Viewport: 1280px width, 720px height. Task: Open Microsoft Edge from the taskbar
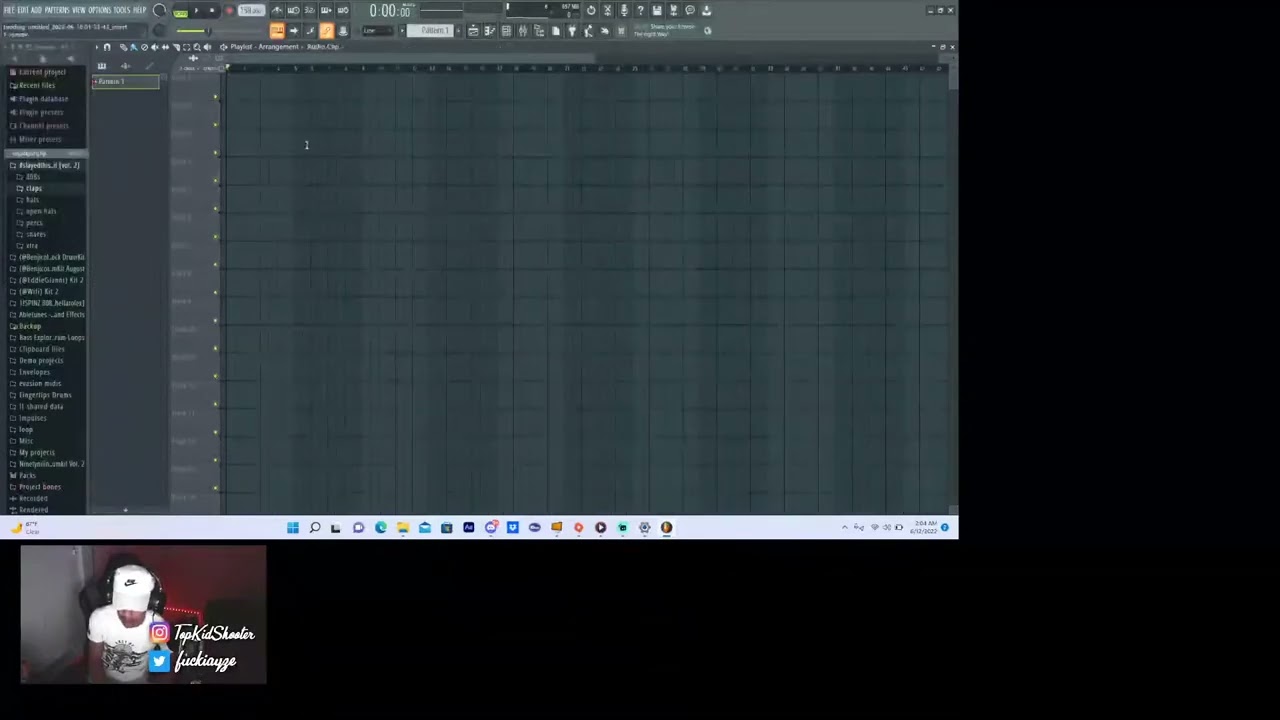point(381,528)
